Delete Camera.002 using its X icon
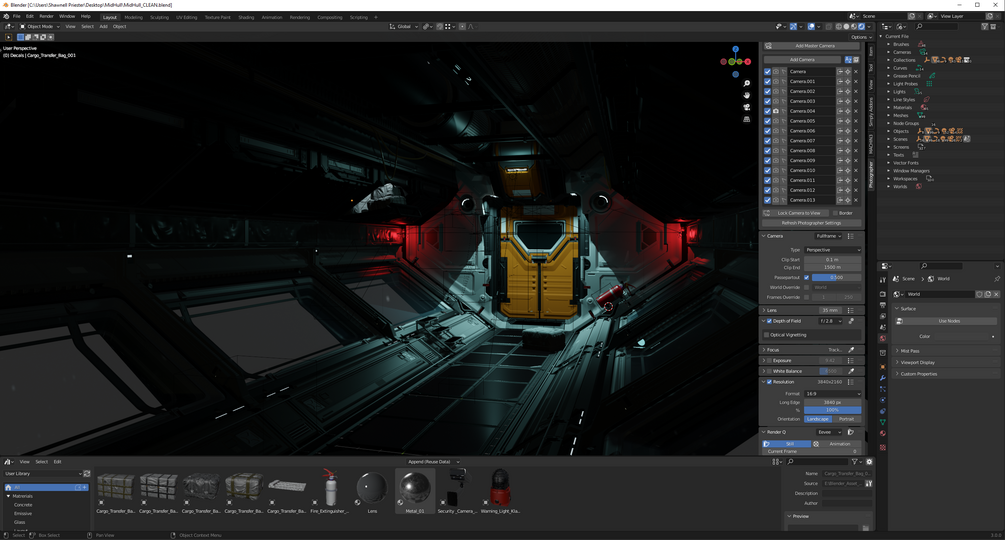 [856, 91]
